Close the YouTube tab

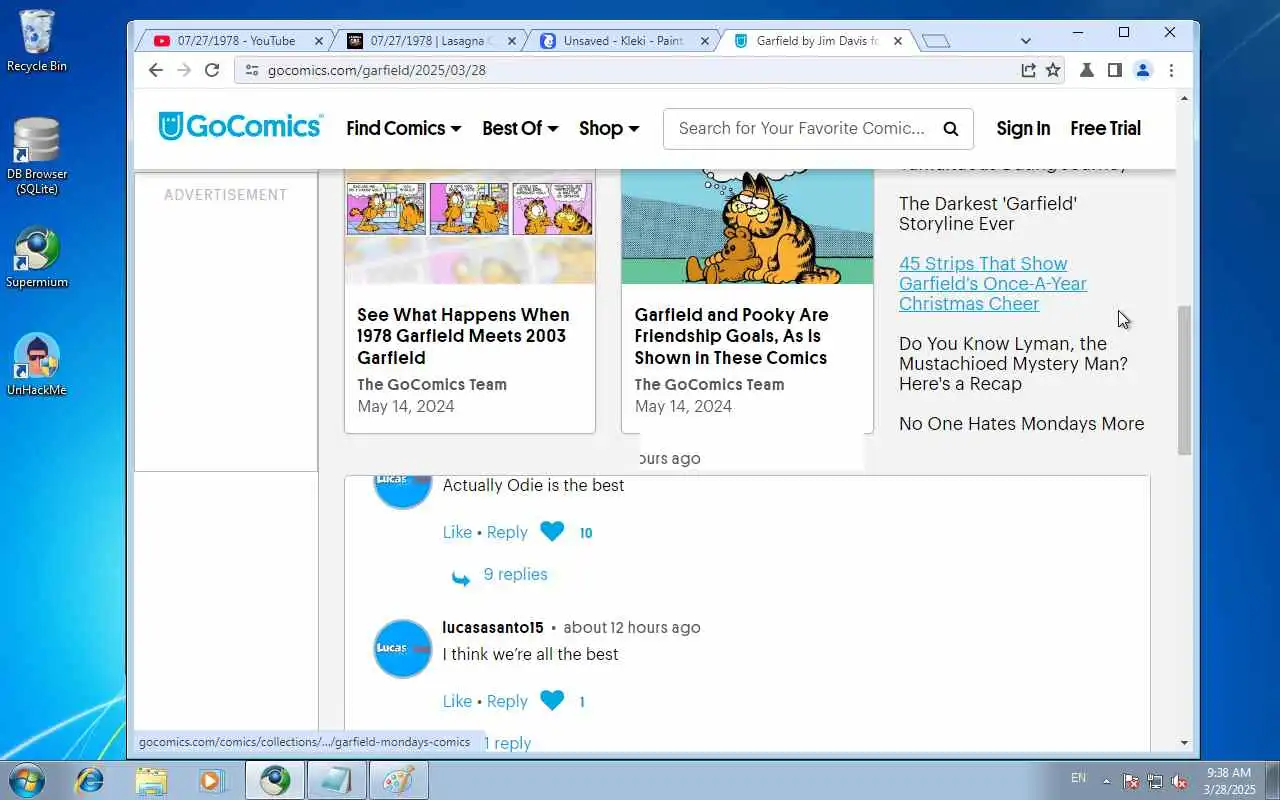click(319, 41)
